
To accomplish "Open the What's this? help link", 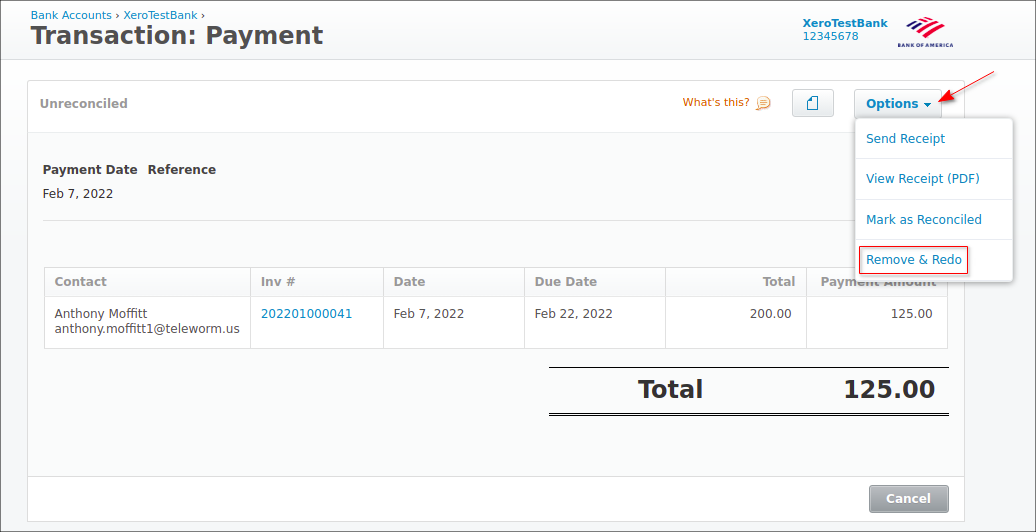I will (x=716, y=102).
